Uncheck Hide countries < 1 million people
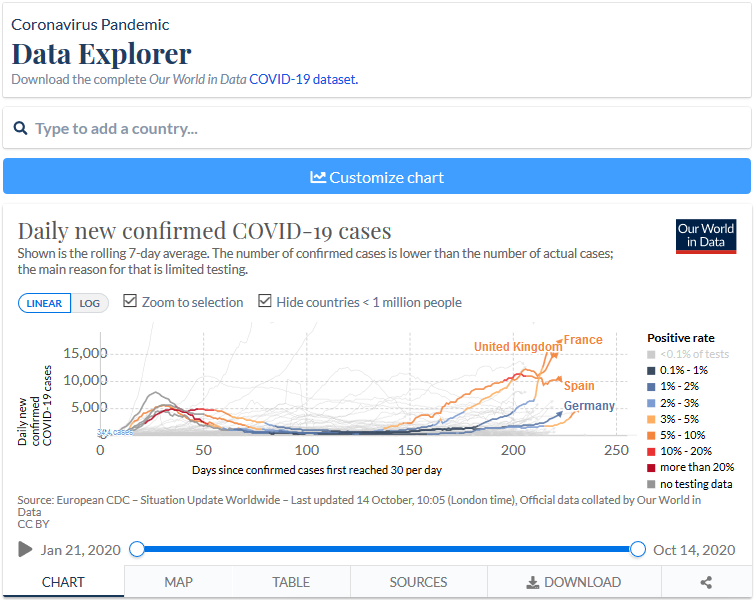The image size is (754, 600). (265, 302)
